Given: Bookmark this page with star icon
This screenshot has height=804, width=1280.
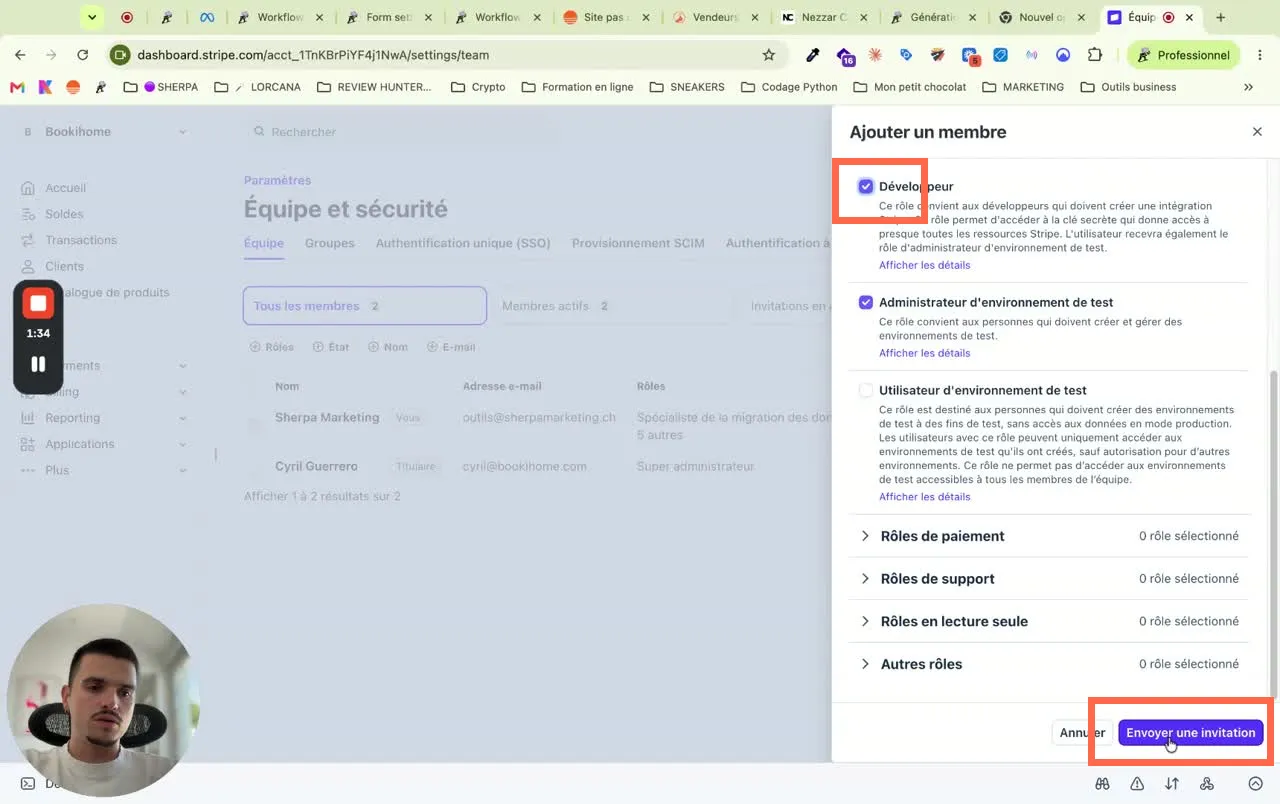Looking at the screenshot, I should (x=768, y=55).
